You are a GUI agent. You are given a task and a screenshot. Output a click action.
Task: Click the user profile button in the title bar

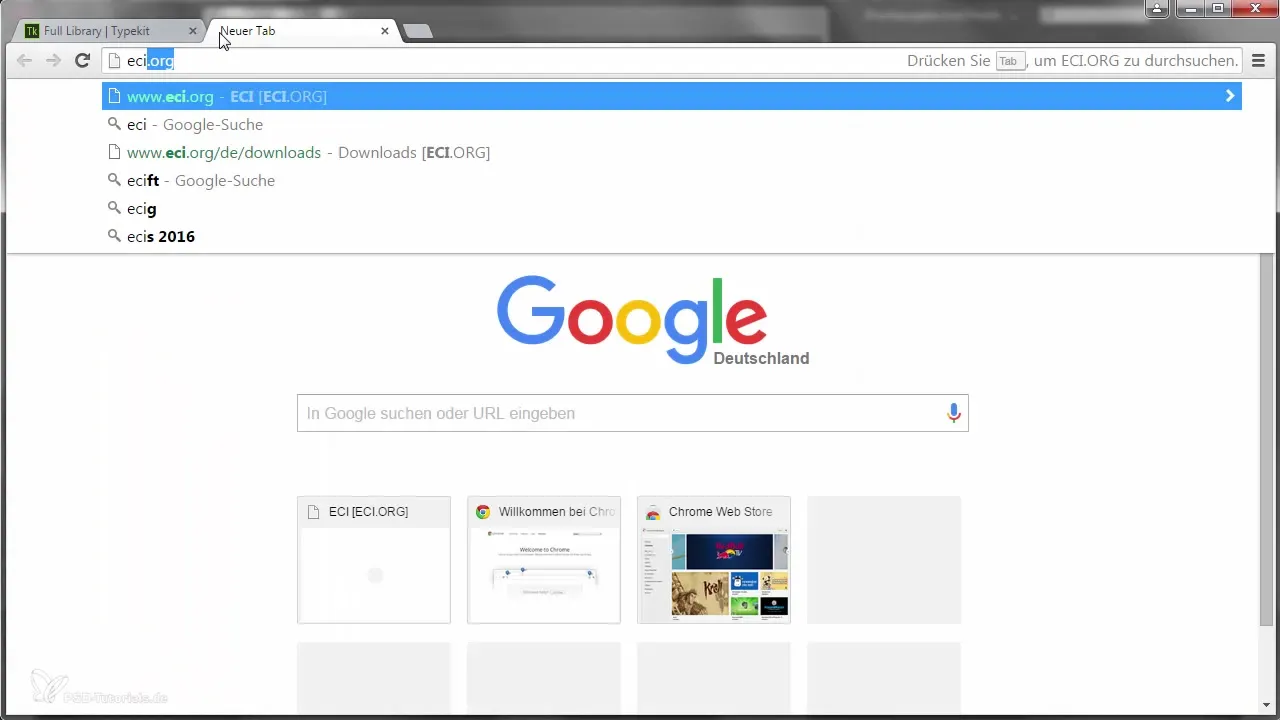click(x=1156, y=9)
